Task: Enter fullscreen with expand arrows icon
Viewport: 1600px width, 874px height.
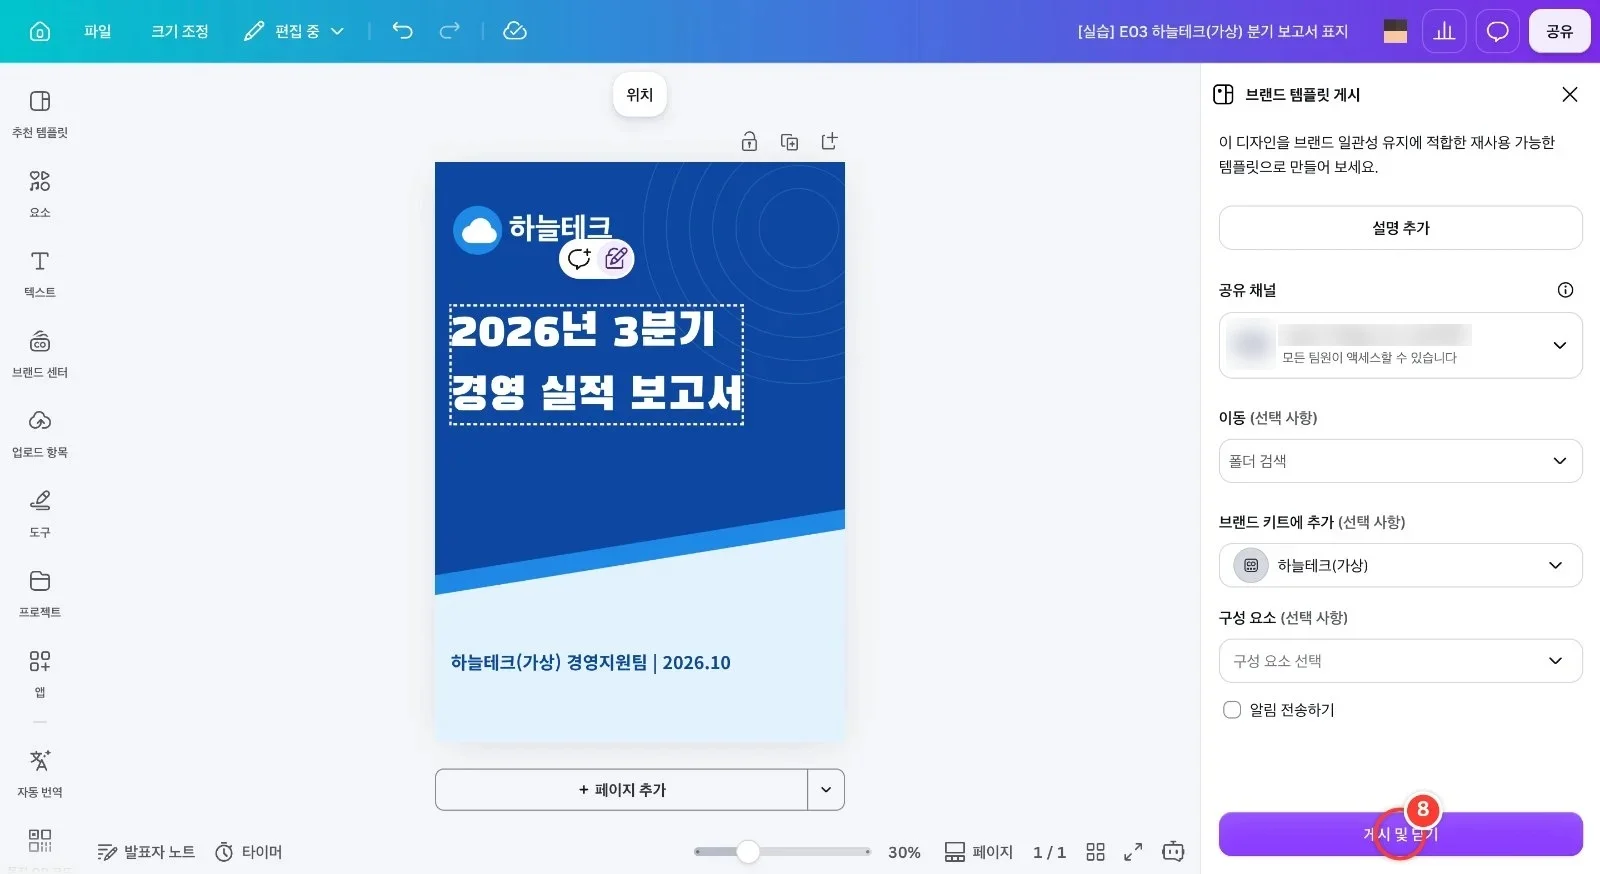Action: (x=1133, y=852)
